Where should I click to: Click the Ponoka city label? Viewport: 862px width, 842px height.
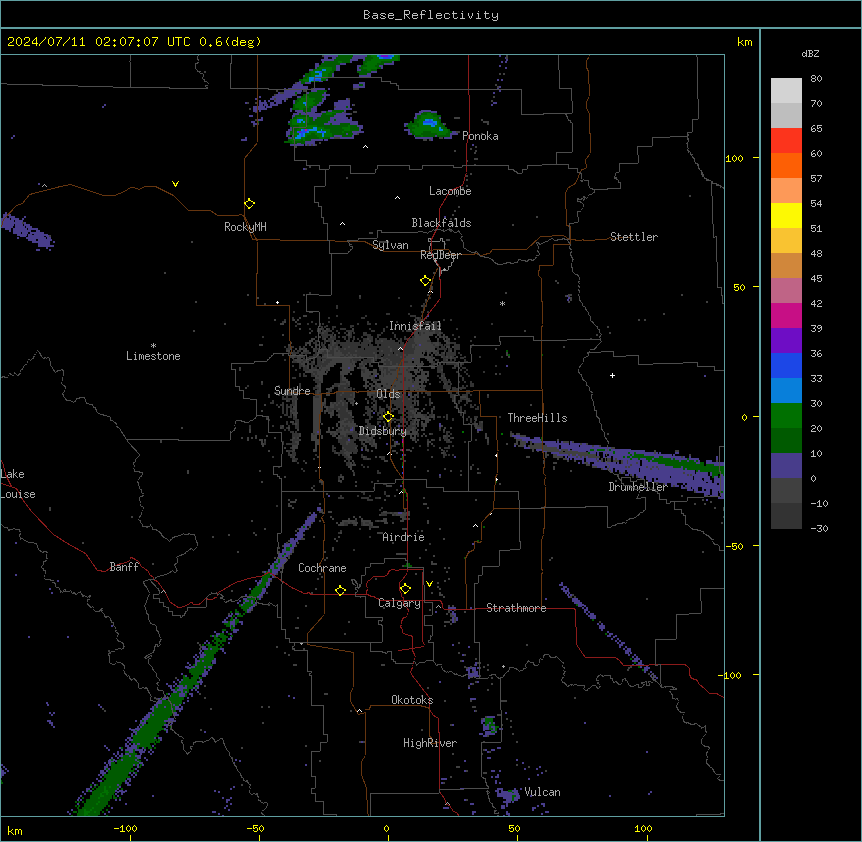(480, 136)
